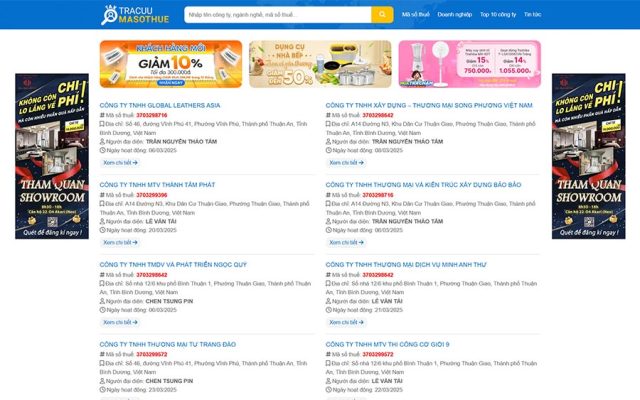
Task: Open Công ty Kiến Trúc Xây Dựng Bảo Bảo
Action: tap(423, 185)
